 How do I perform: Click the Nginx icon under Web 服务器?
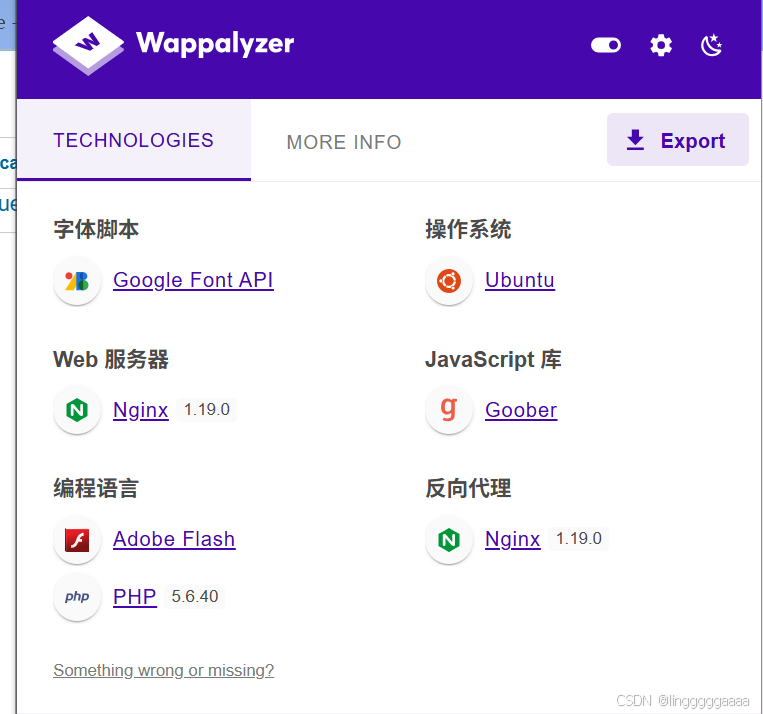pyautogui.click(x=77, y=410)
